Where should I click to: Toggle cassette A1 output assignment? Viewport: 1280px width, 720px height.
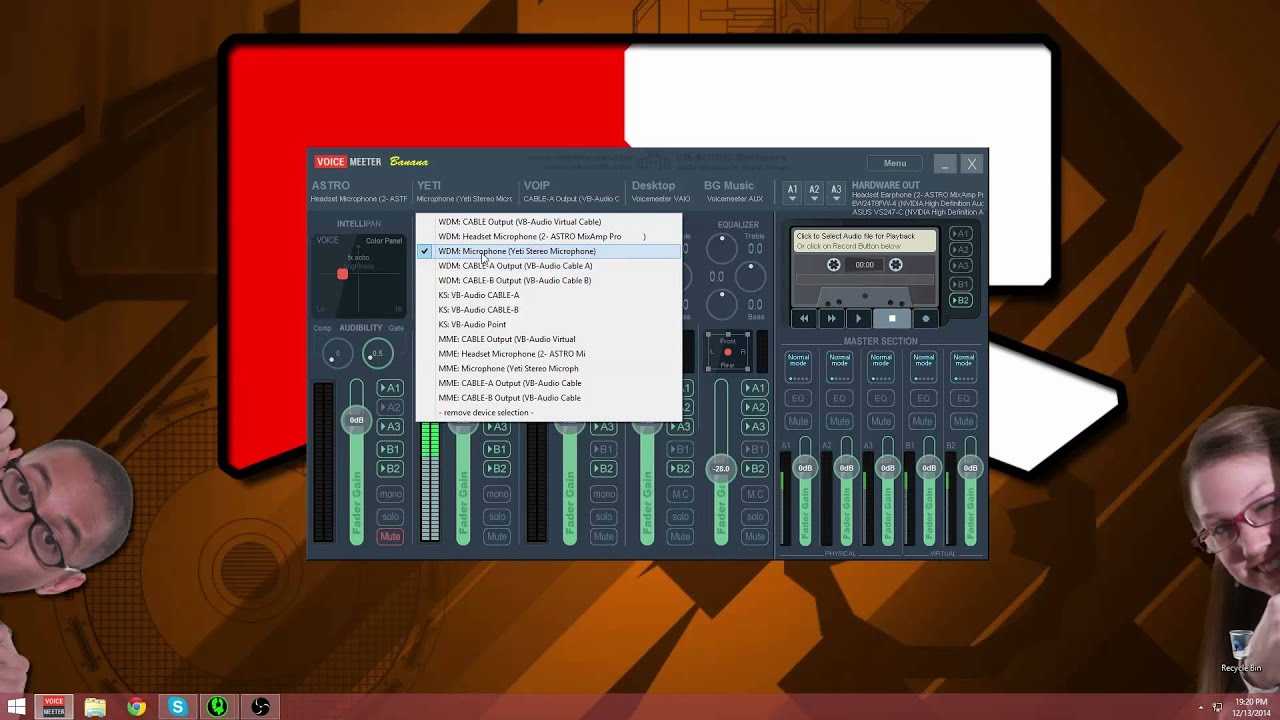[960, 233]
